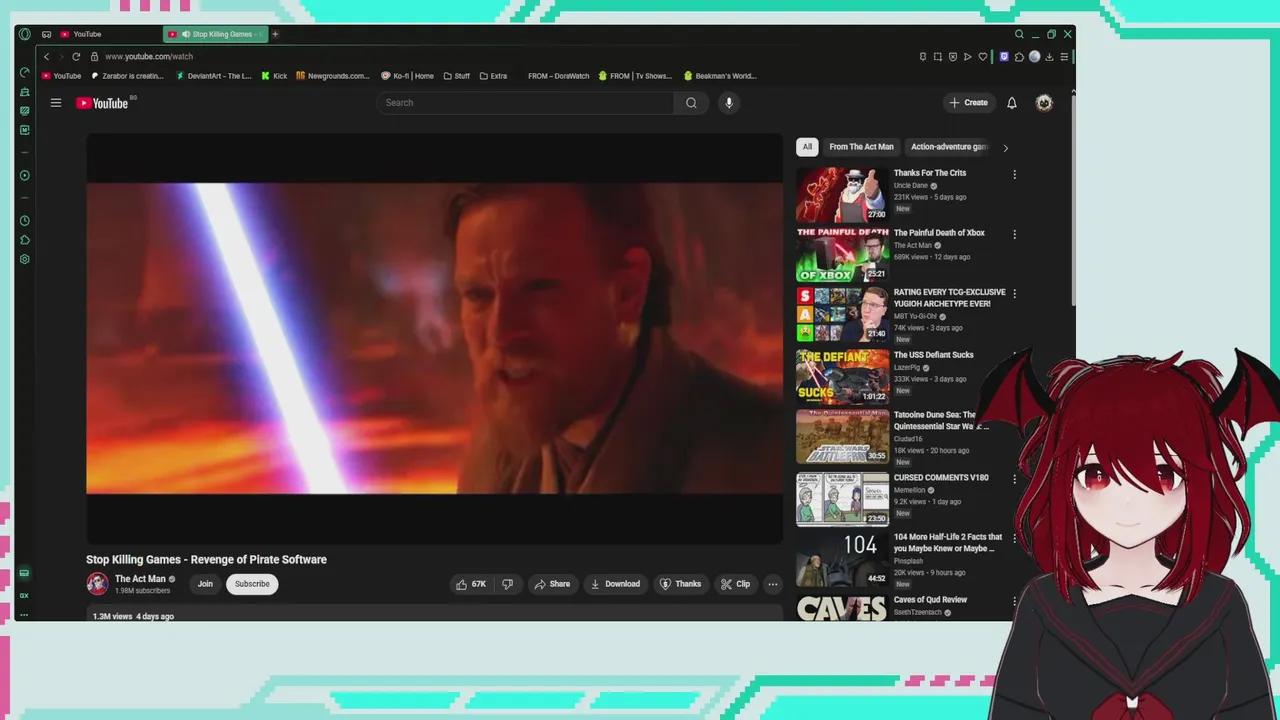The width and height of the screenshot is (1280, 720).
Task: Click the main video player
Action: (x=434, y=339)
